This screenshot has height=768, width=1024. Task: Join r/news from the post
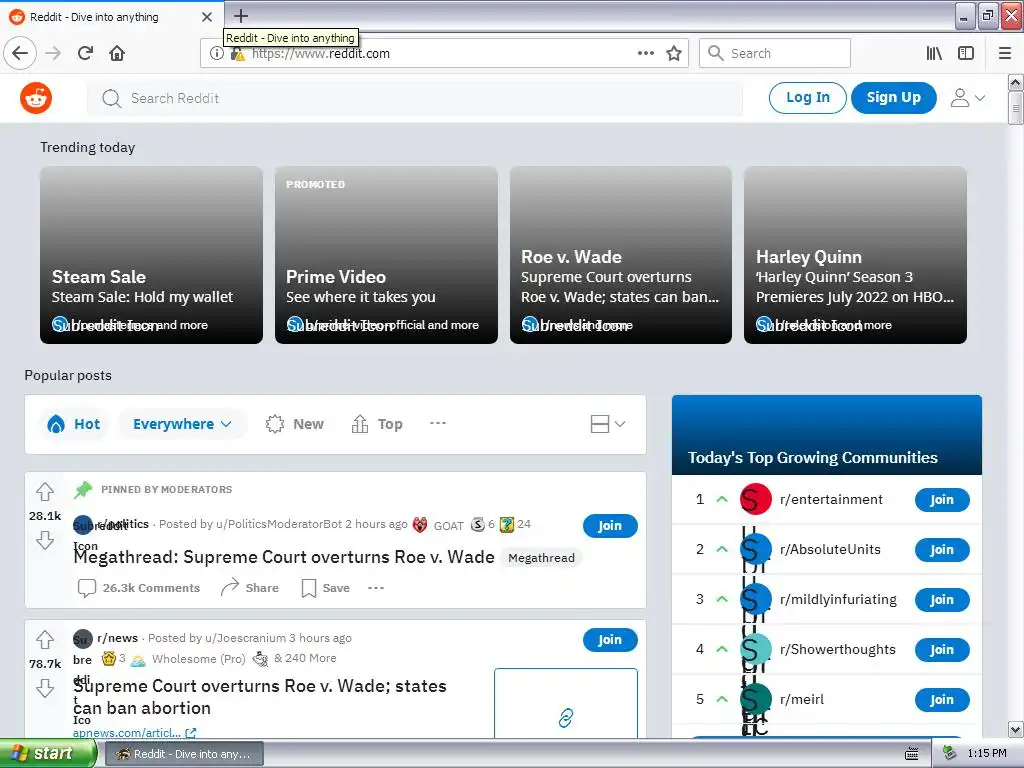(x=609, y=640)
